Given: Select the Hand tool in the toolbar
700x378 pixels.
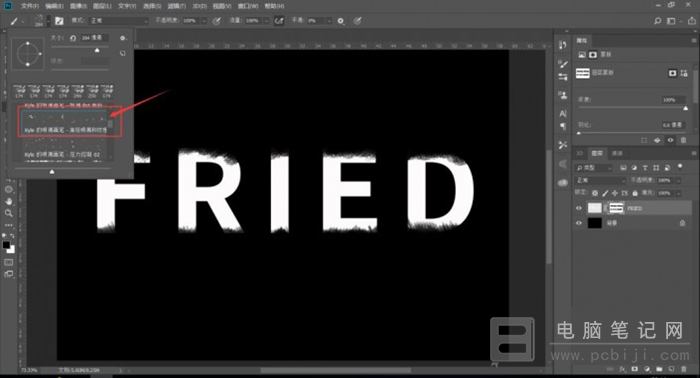Looking at the screenshot, I should [8, 201].
